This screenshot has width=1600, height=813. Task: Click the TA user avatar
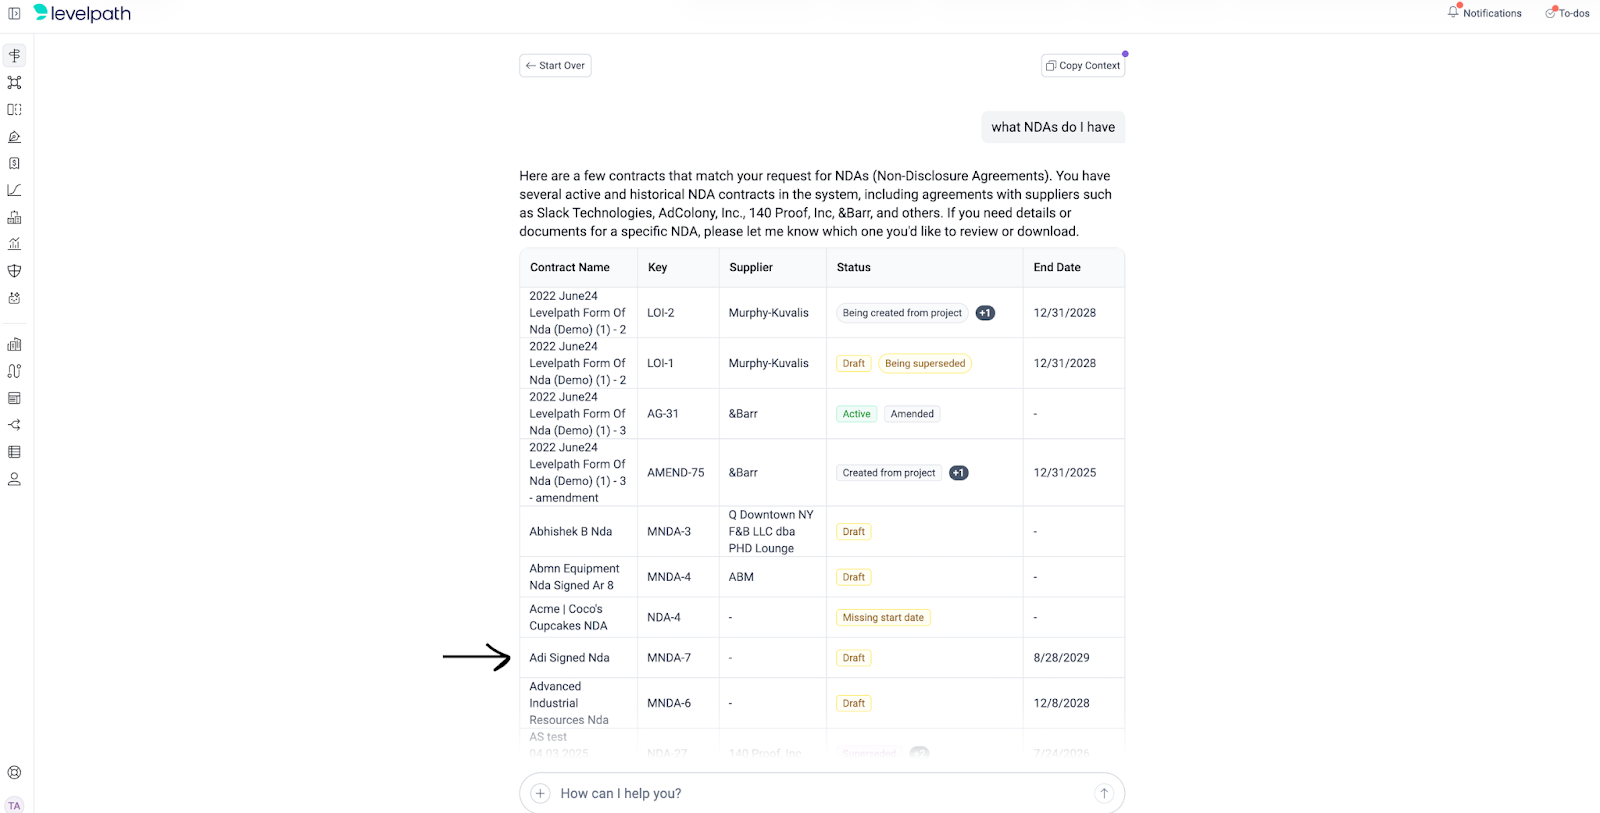pyautogui.click(x=14, y=805)
